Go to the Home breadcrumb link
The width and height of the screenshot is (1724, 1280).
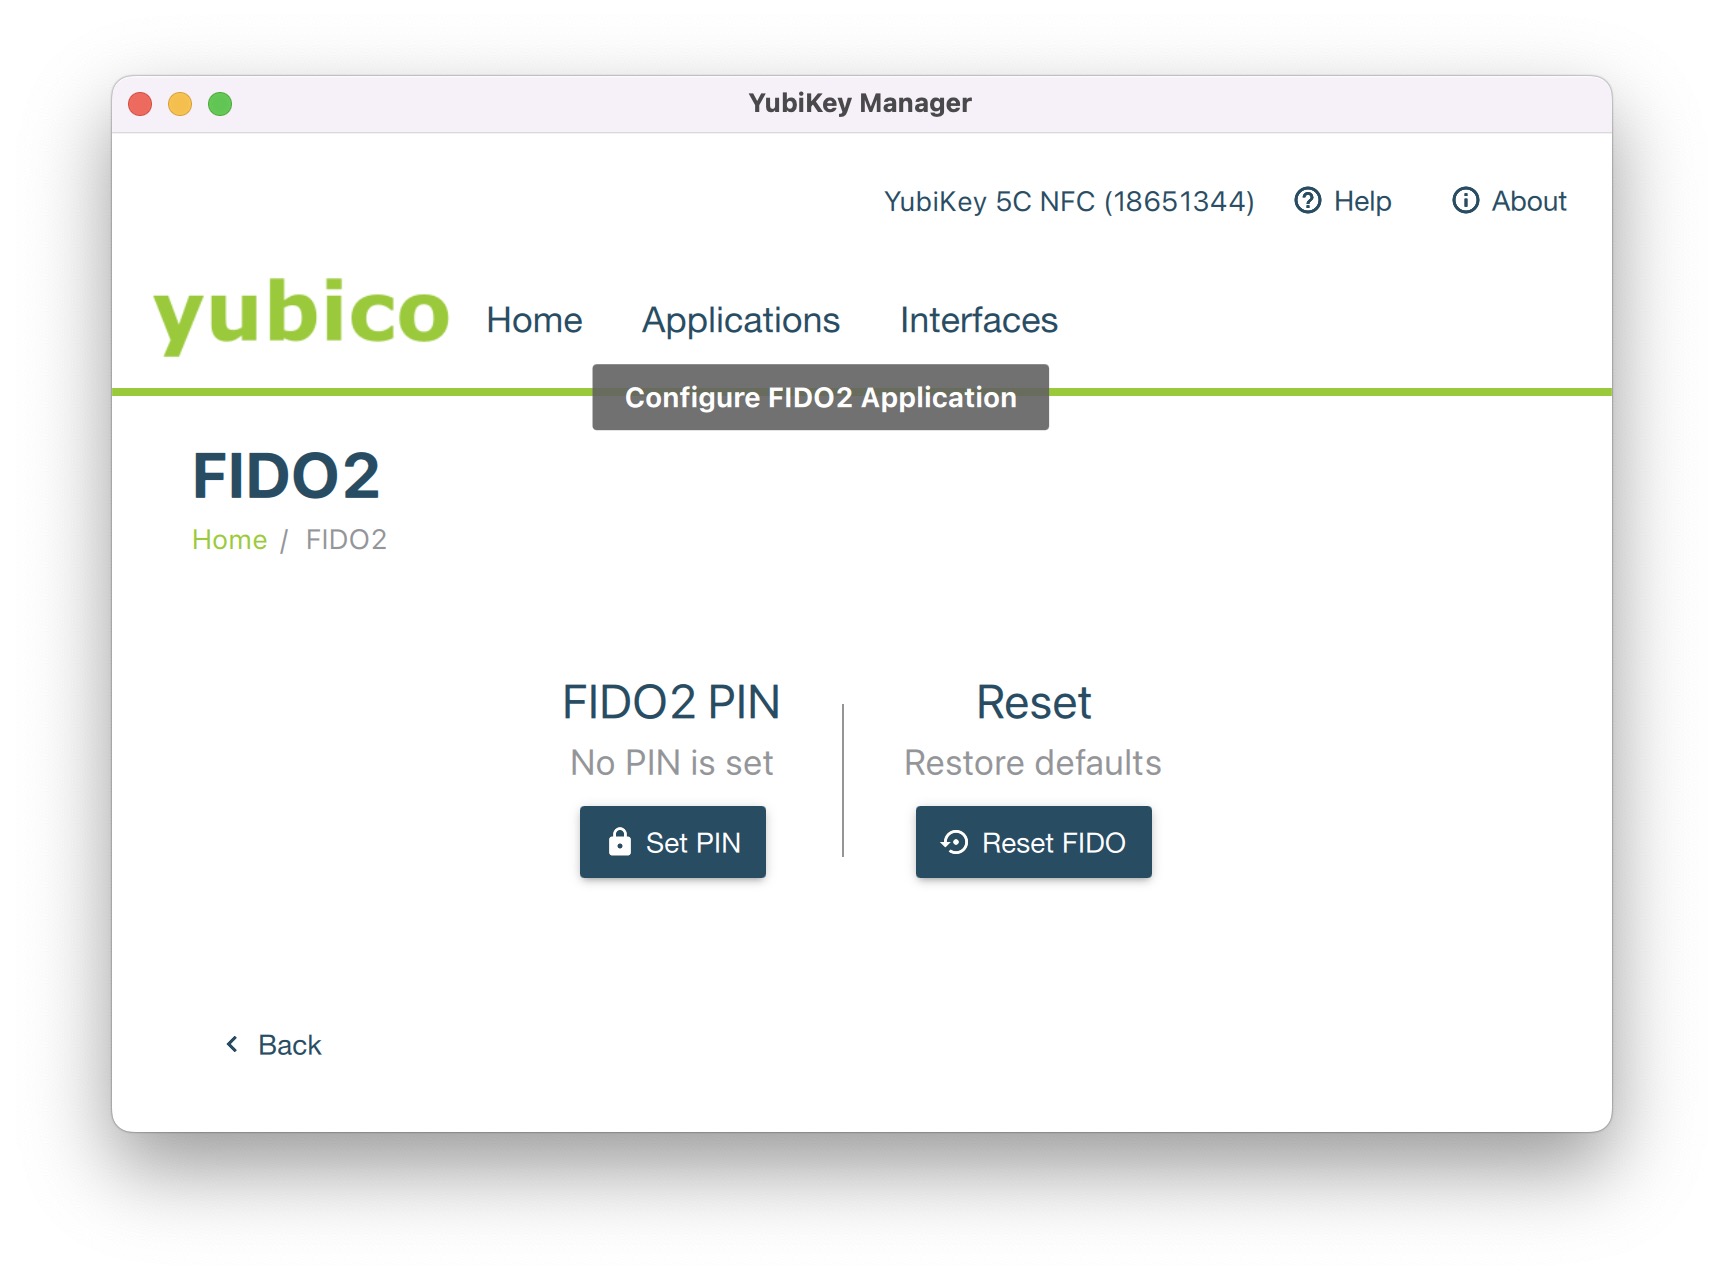point(229,540)
